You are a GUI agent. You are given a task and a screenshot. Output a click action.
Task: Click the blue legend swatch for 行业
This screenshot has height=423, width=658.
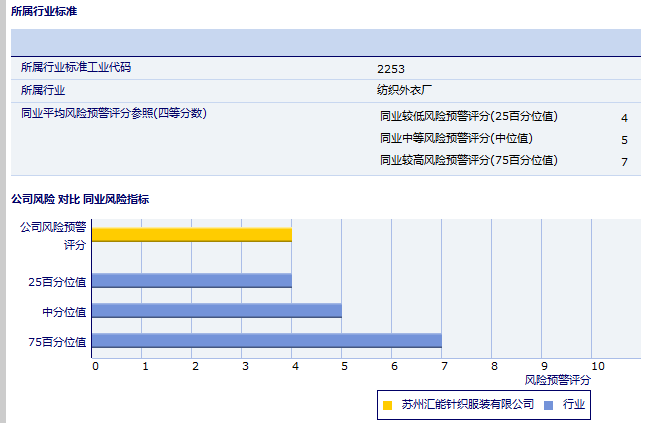tap(549, 405)
